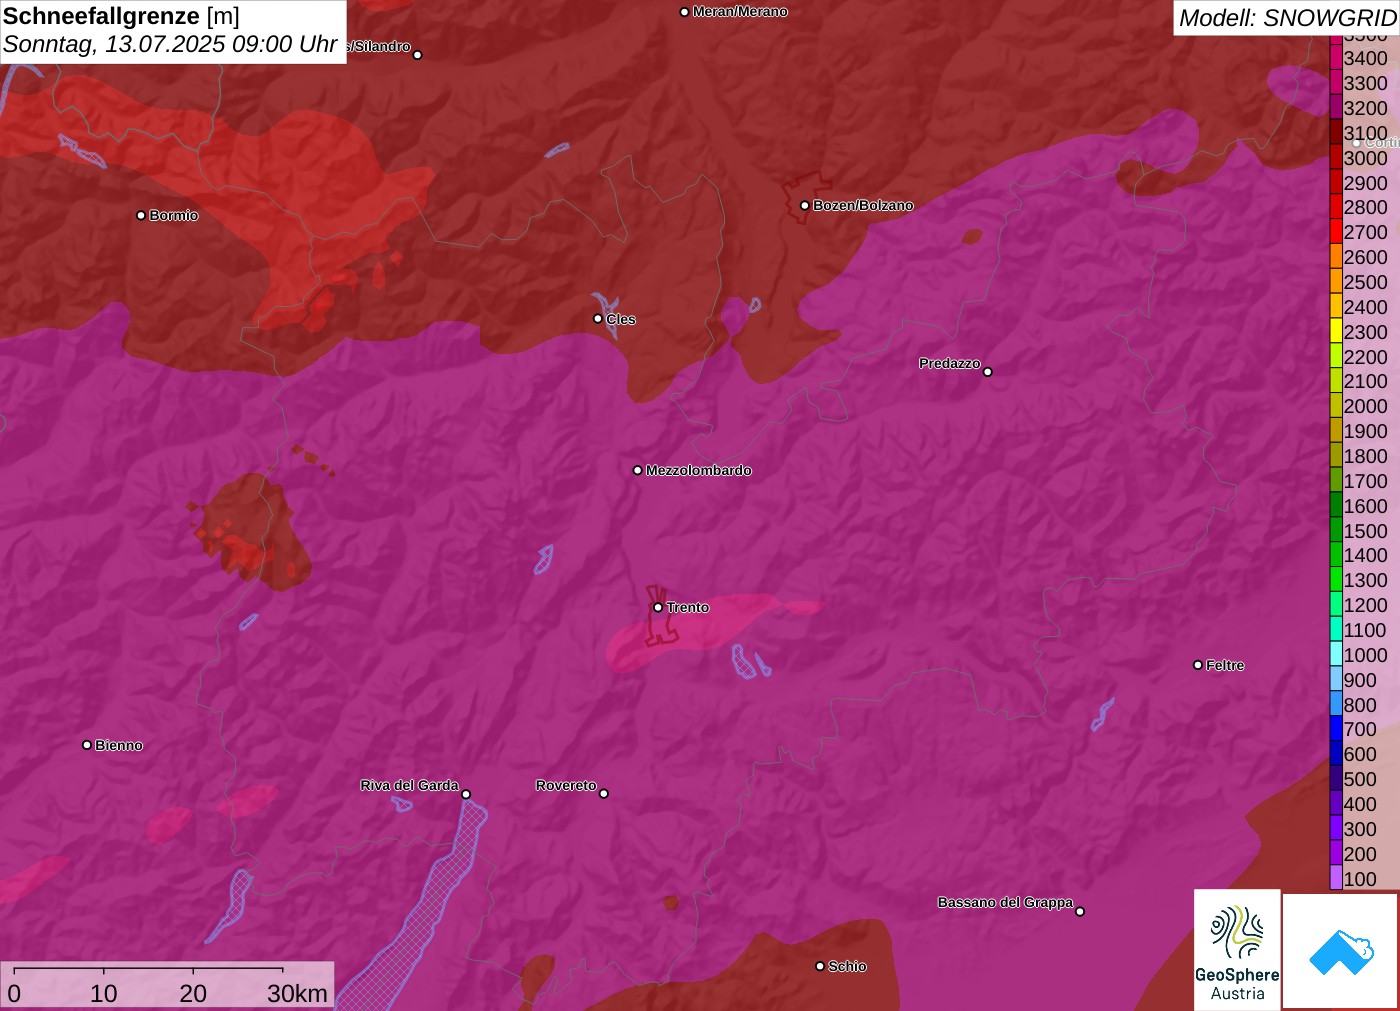Click the Bormio city marker dot

coord(141,215)
